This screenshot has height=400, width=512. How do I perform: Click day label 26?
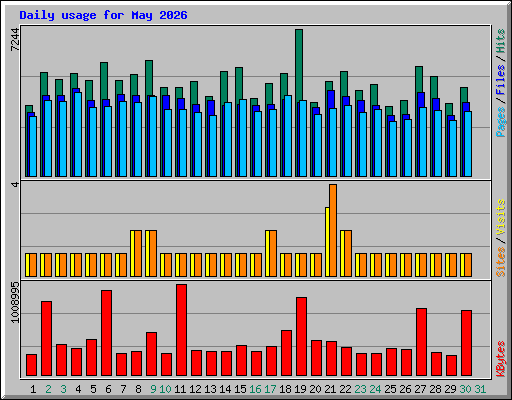coord(405,389)
